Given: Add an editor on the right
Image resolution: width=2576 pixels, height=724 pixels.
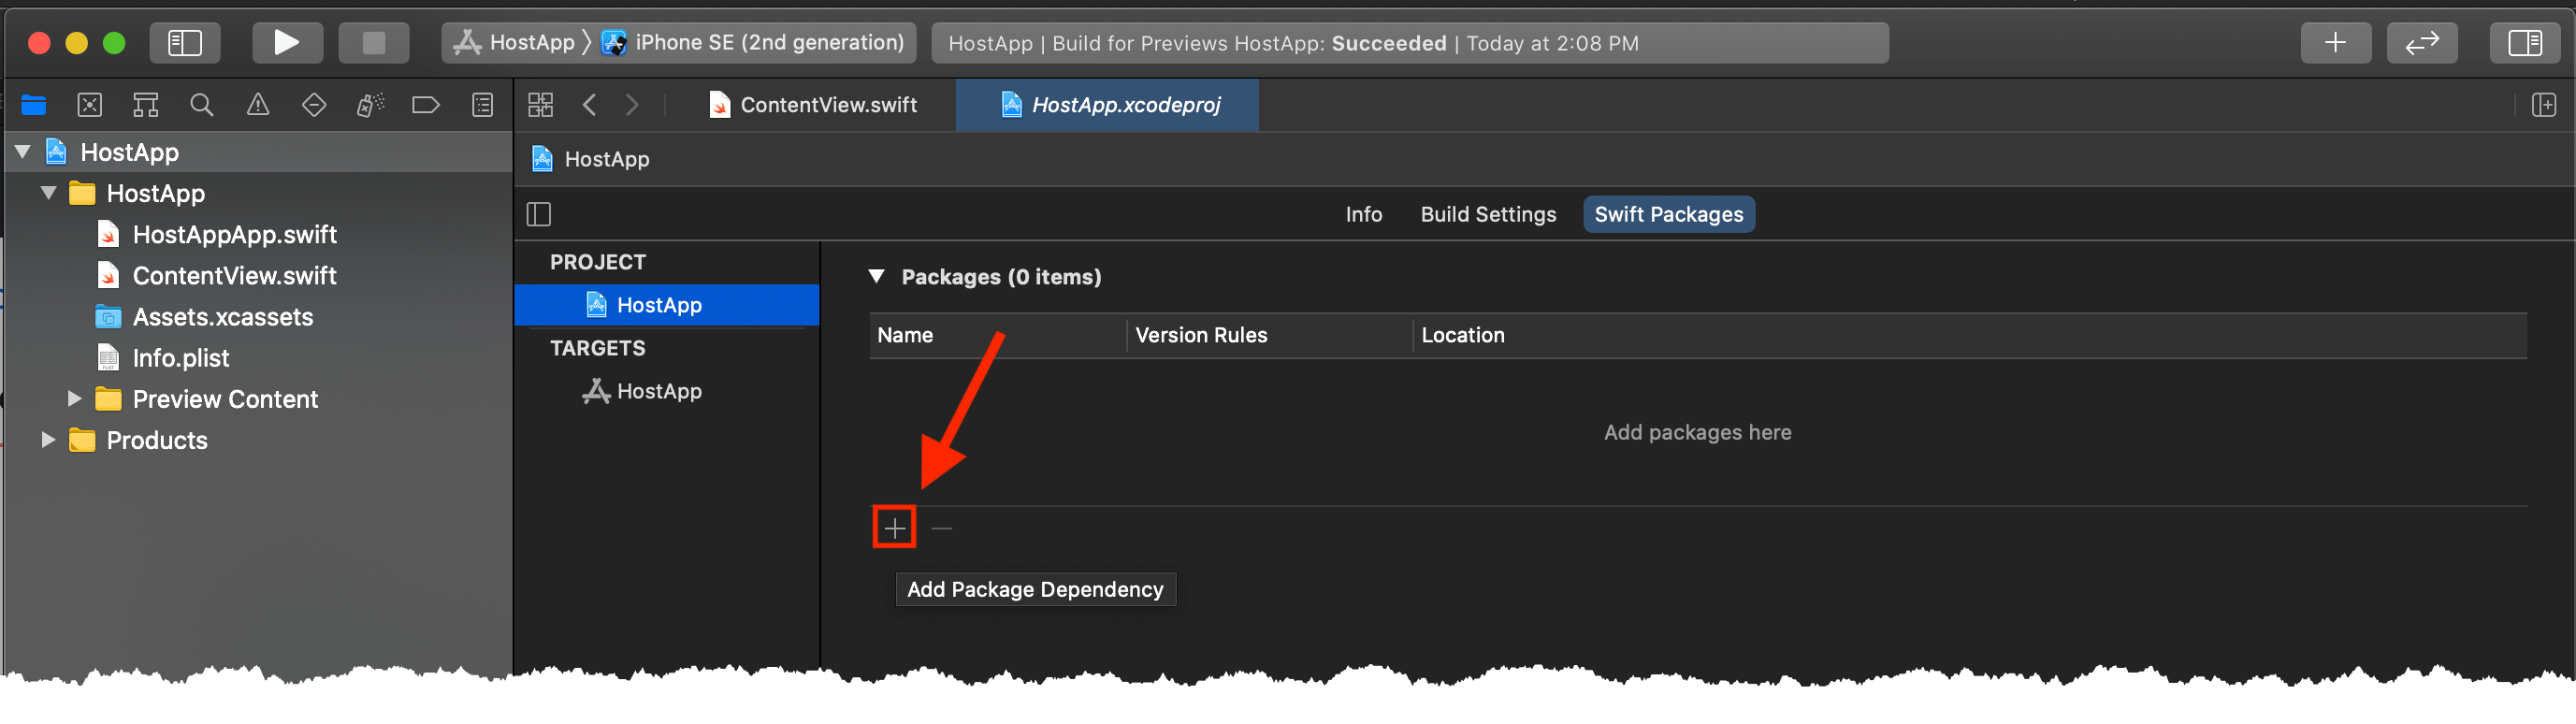Looking at the screenshot, I should click(2544, 105).
